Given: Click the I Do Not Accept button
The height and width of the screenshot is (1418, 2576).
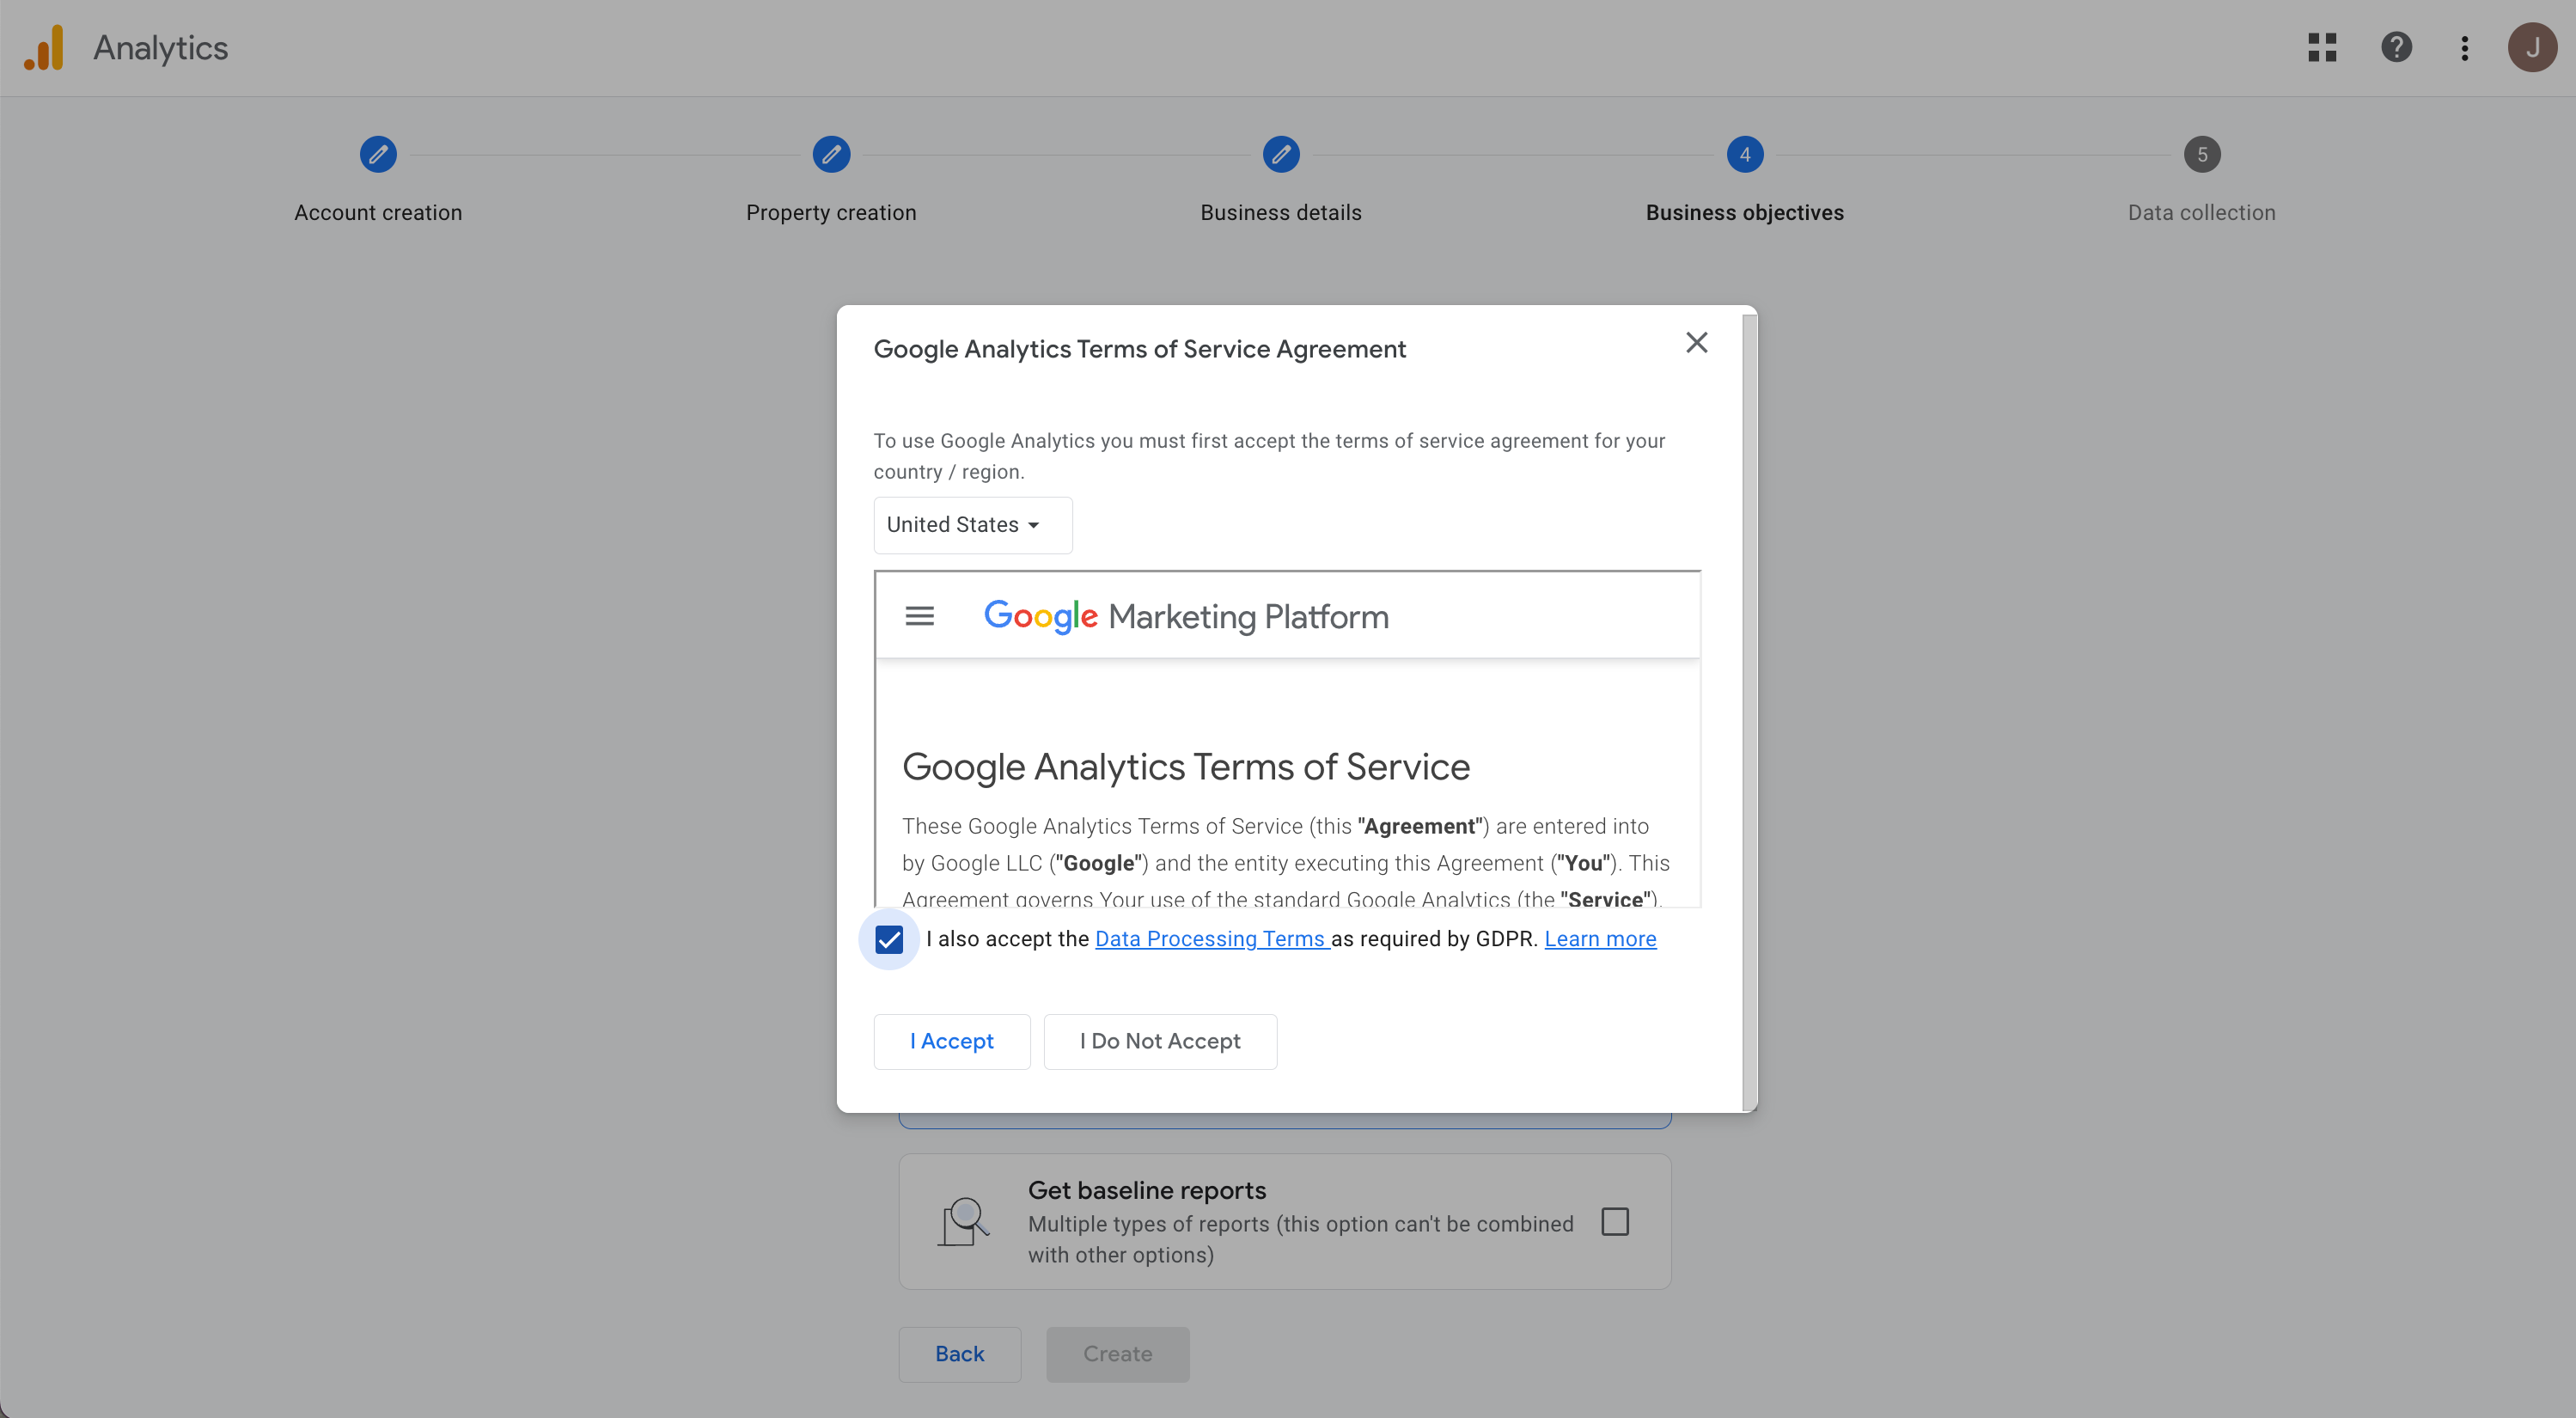Looking at the screenshot, I should tap(1160, 1041).
